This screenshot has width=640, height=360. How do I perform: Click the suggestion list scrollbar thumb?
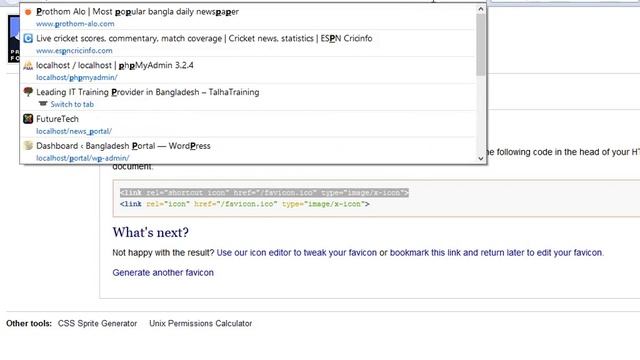481,45
